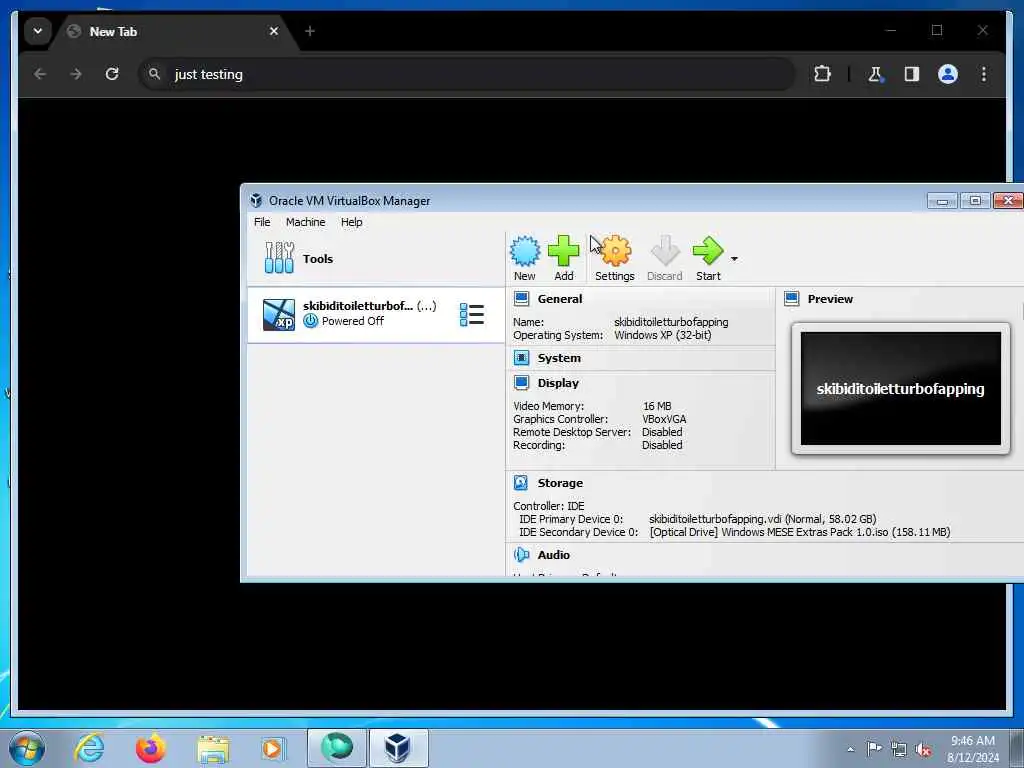Click the network tray icon

899,750
